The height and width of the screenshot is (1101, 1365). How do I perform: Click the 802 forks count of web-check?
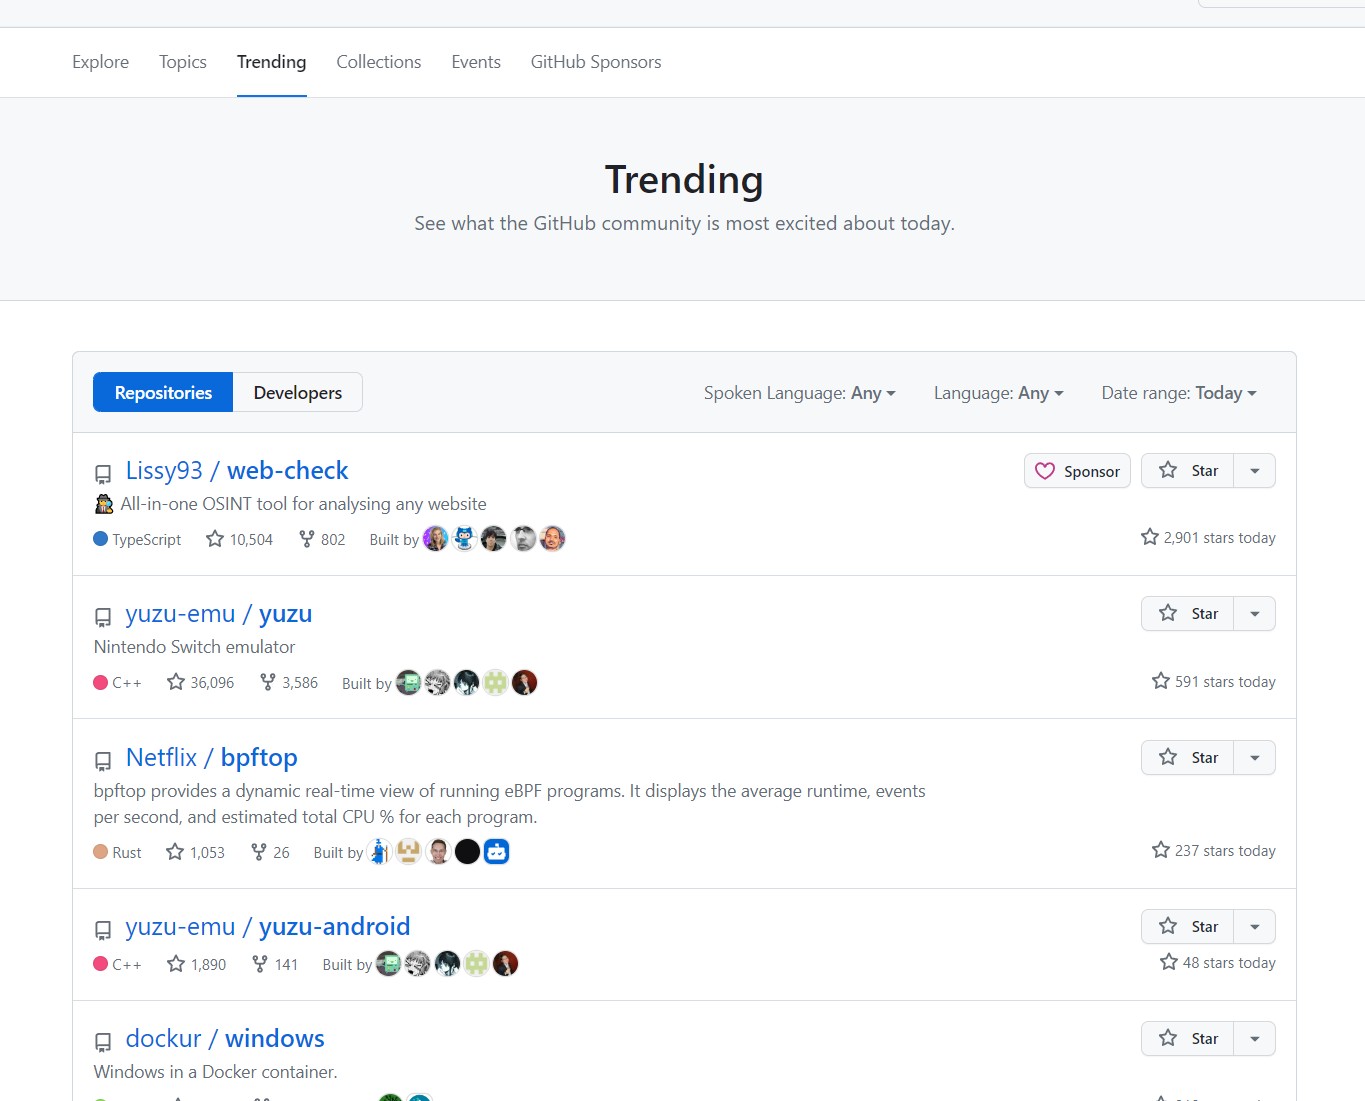[322, 540]
